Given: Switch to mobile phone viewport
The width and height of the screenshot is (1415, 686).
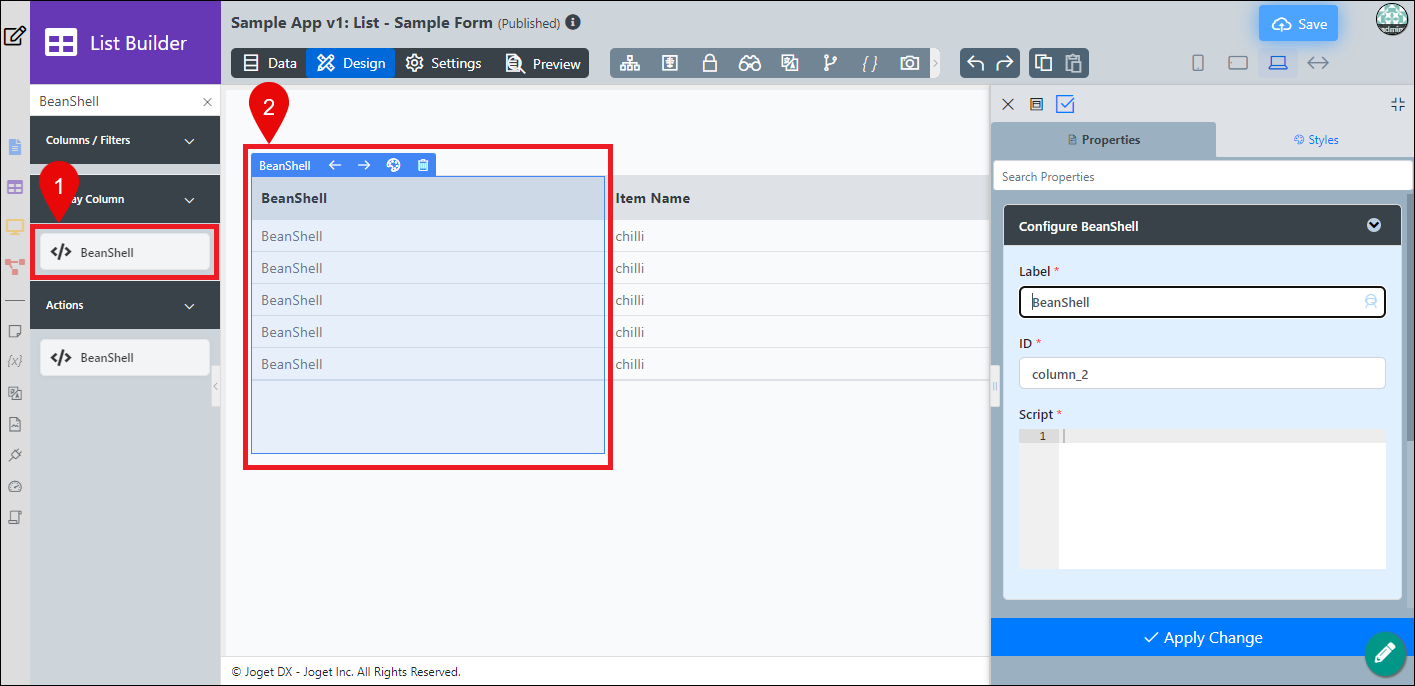Looking at the screenshot, I should tap(1198, 63).
